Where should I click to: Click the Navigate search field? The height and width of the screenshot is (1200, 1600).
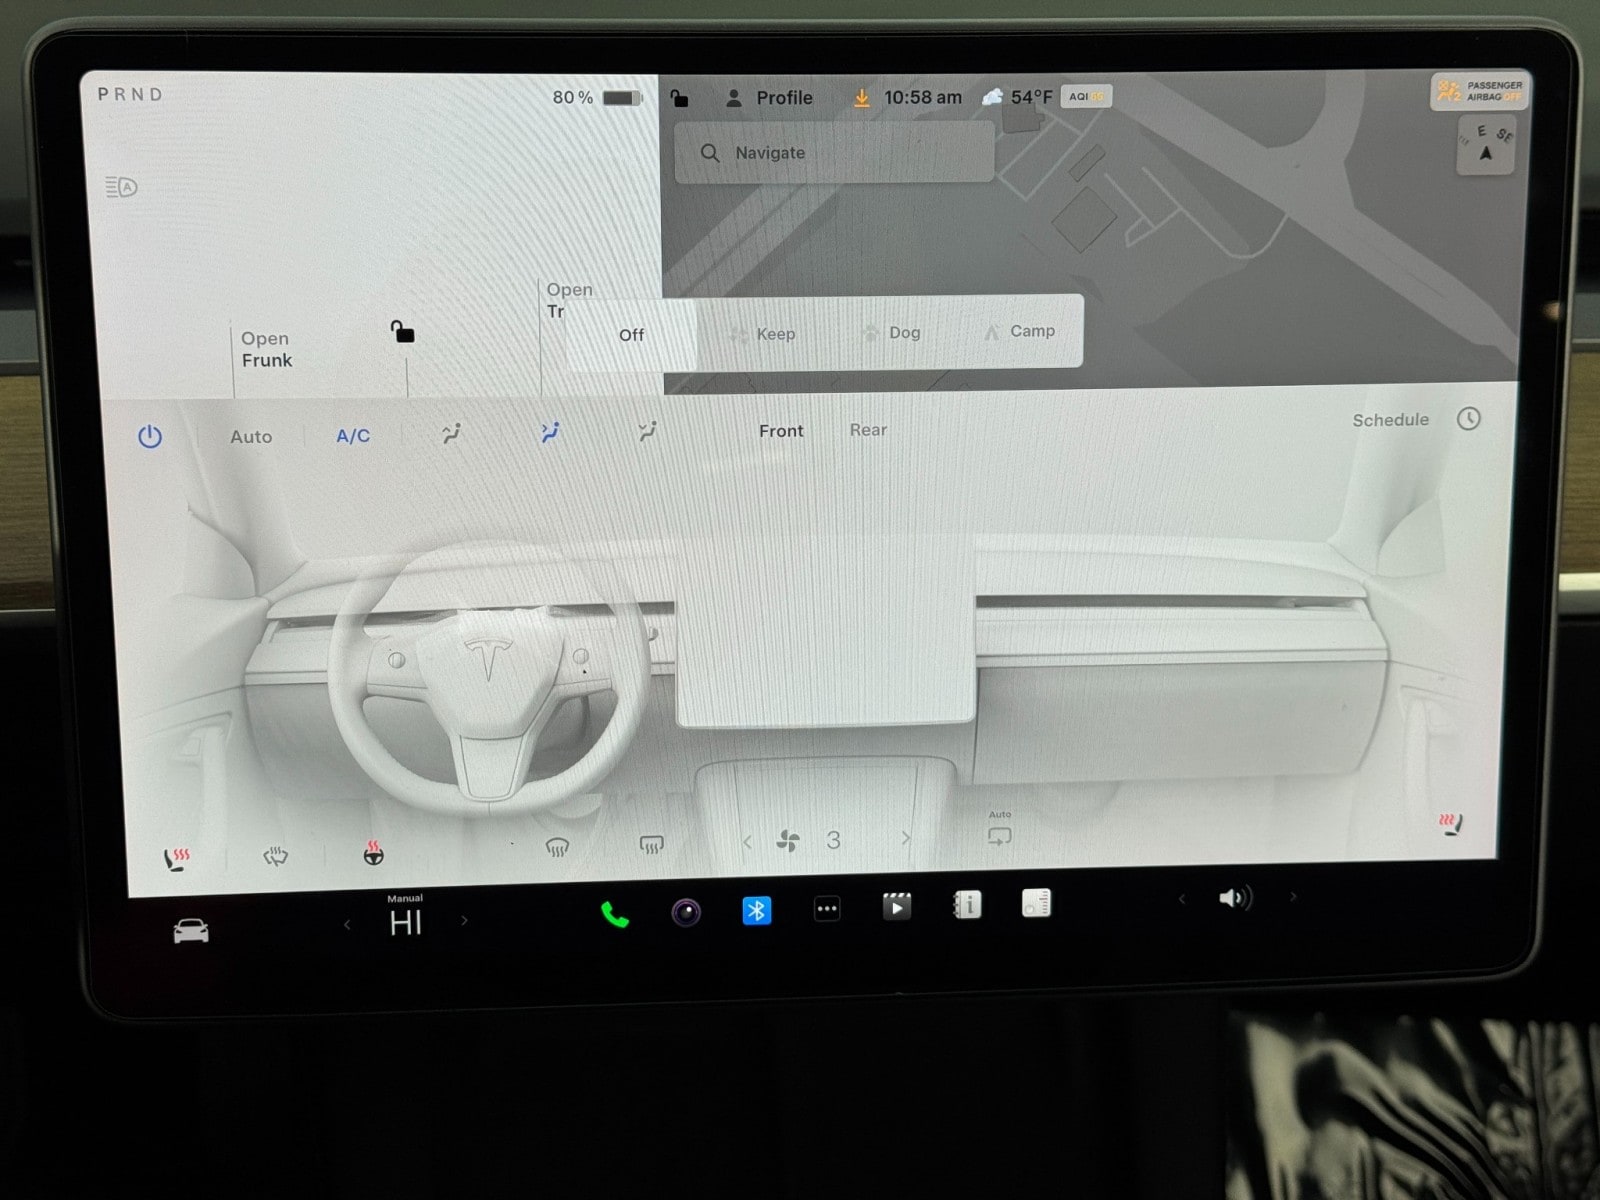tap(834, 153)
